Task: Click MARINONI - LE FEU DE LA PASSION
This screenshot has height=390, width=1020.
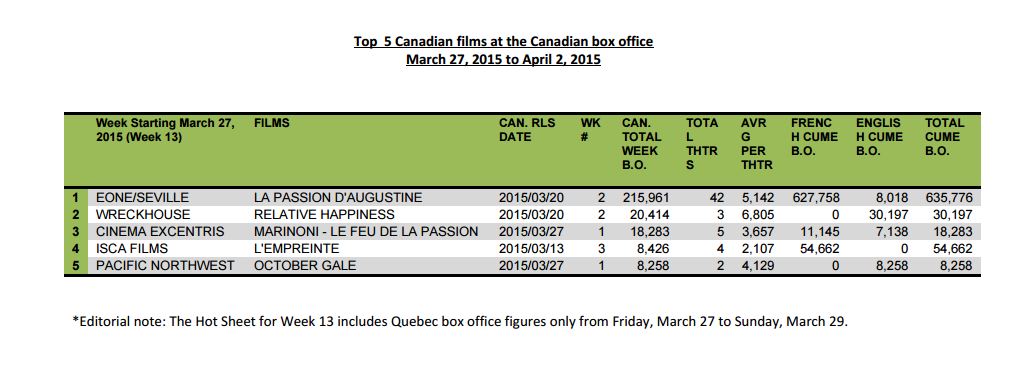Action: point(366,231)
